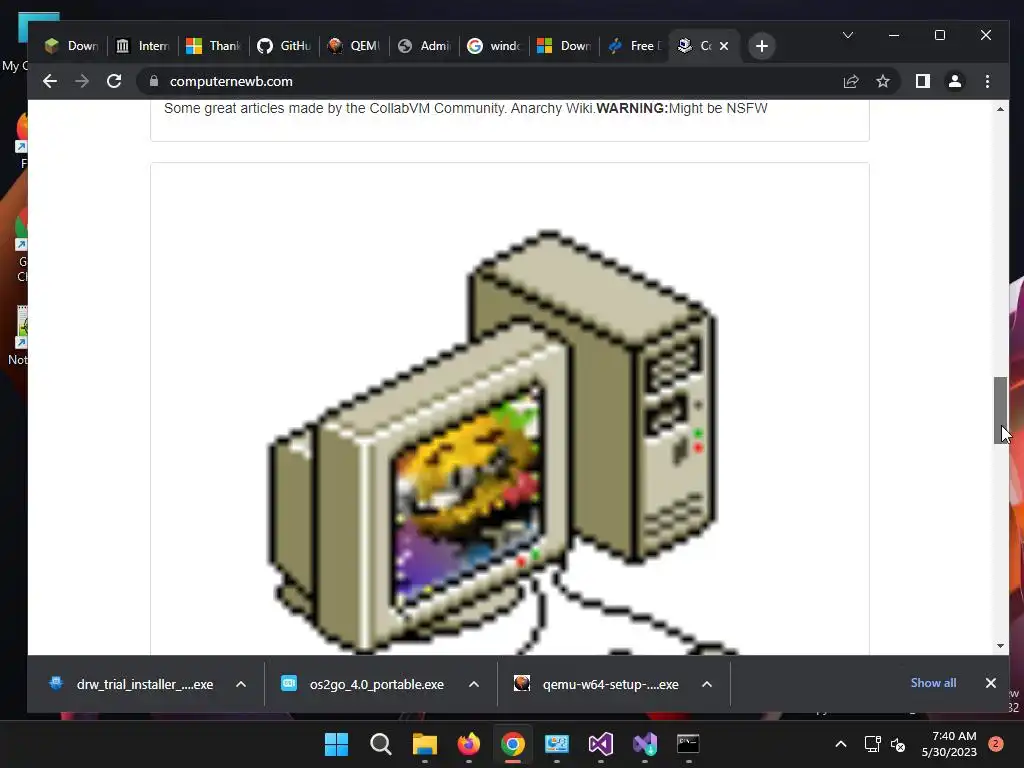Click the address bar URL computernewb.com
1024x768 pixels.
231,81
